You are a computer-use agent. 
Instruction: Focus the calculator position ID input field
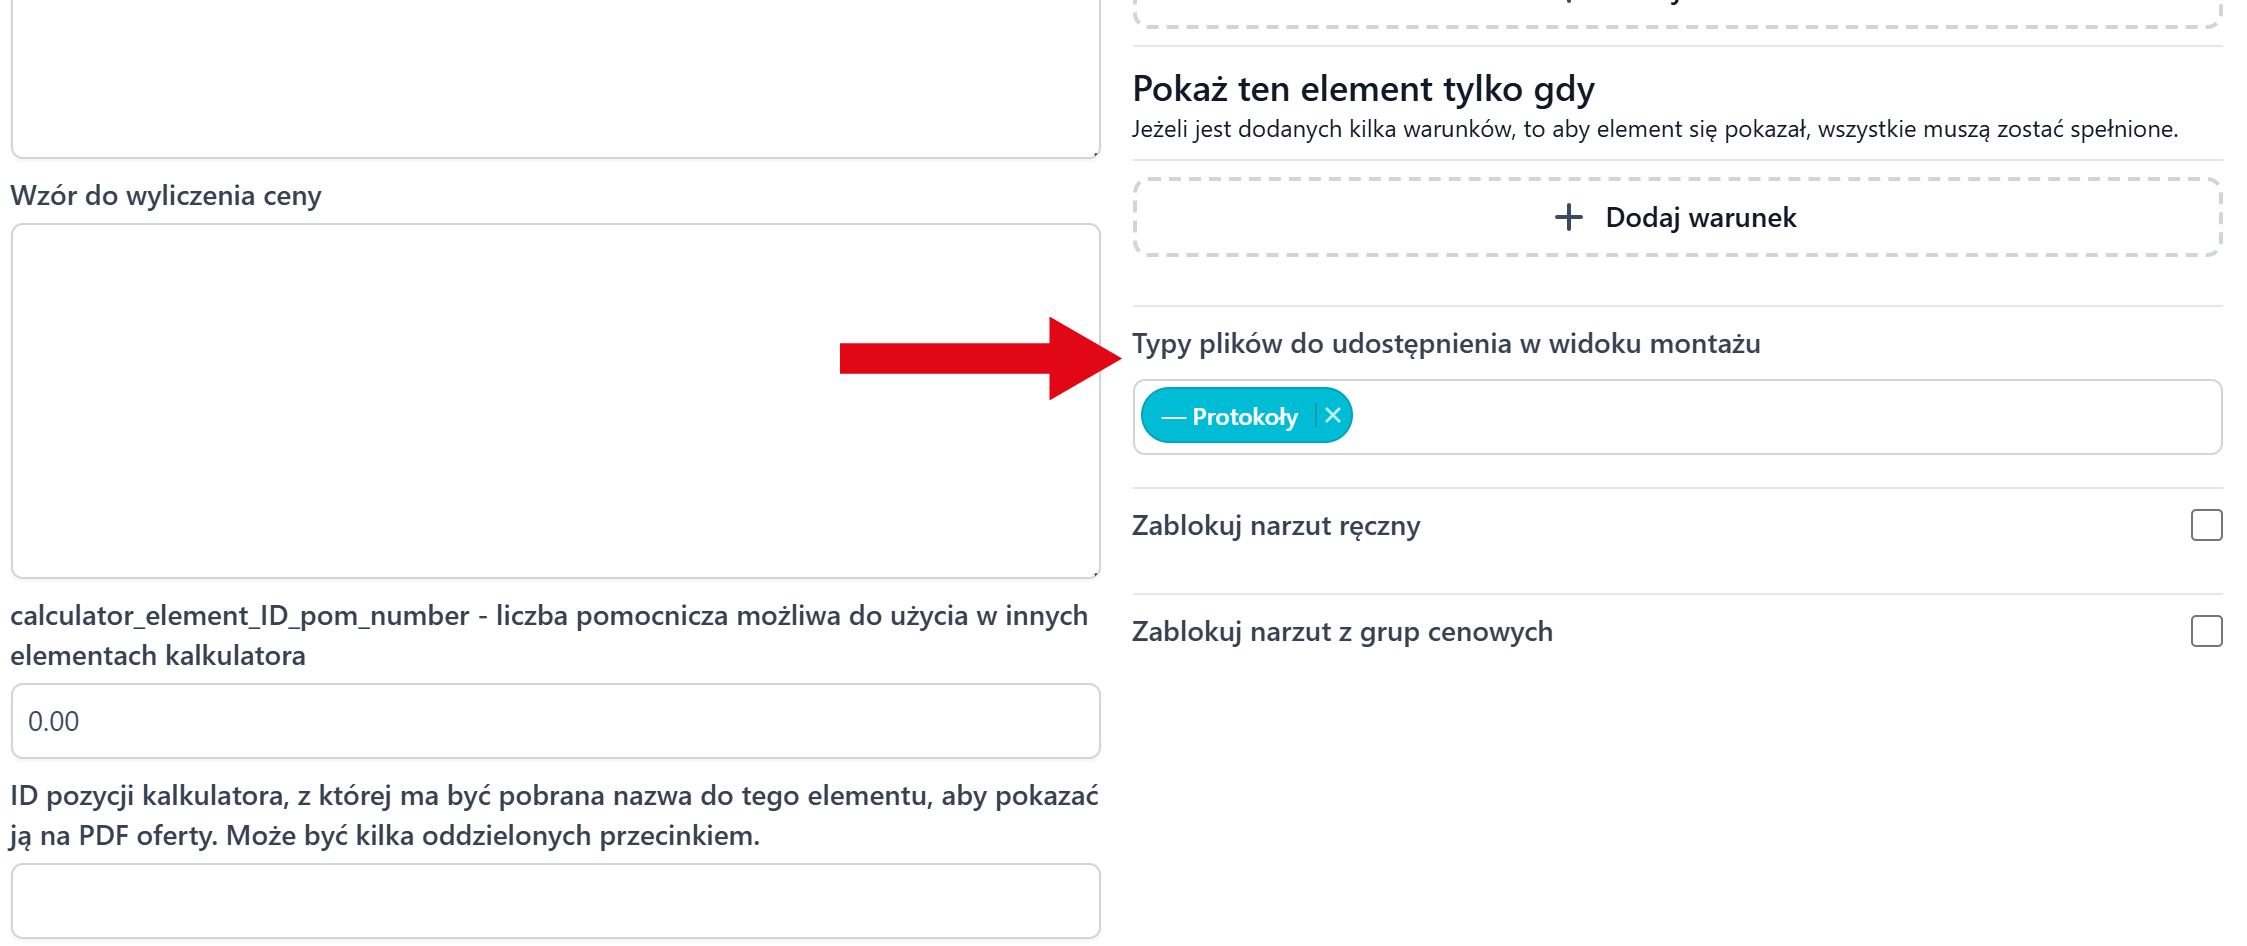(555, 900)
